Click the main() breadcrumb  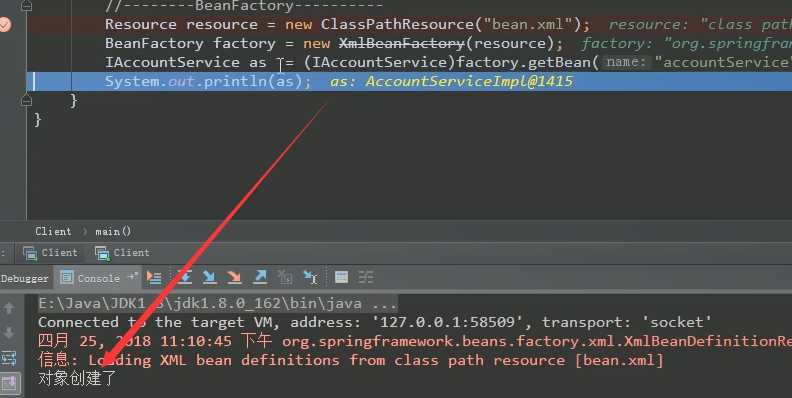[113, 231]
